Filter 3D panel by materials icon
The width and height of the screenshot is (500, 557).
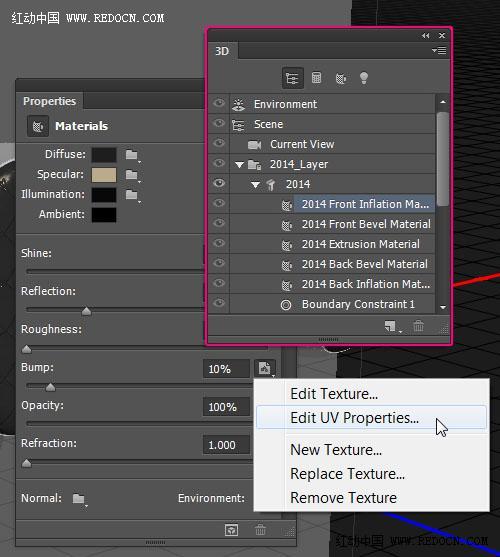pos(341,78)
